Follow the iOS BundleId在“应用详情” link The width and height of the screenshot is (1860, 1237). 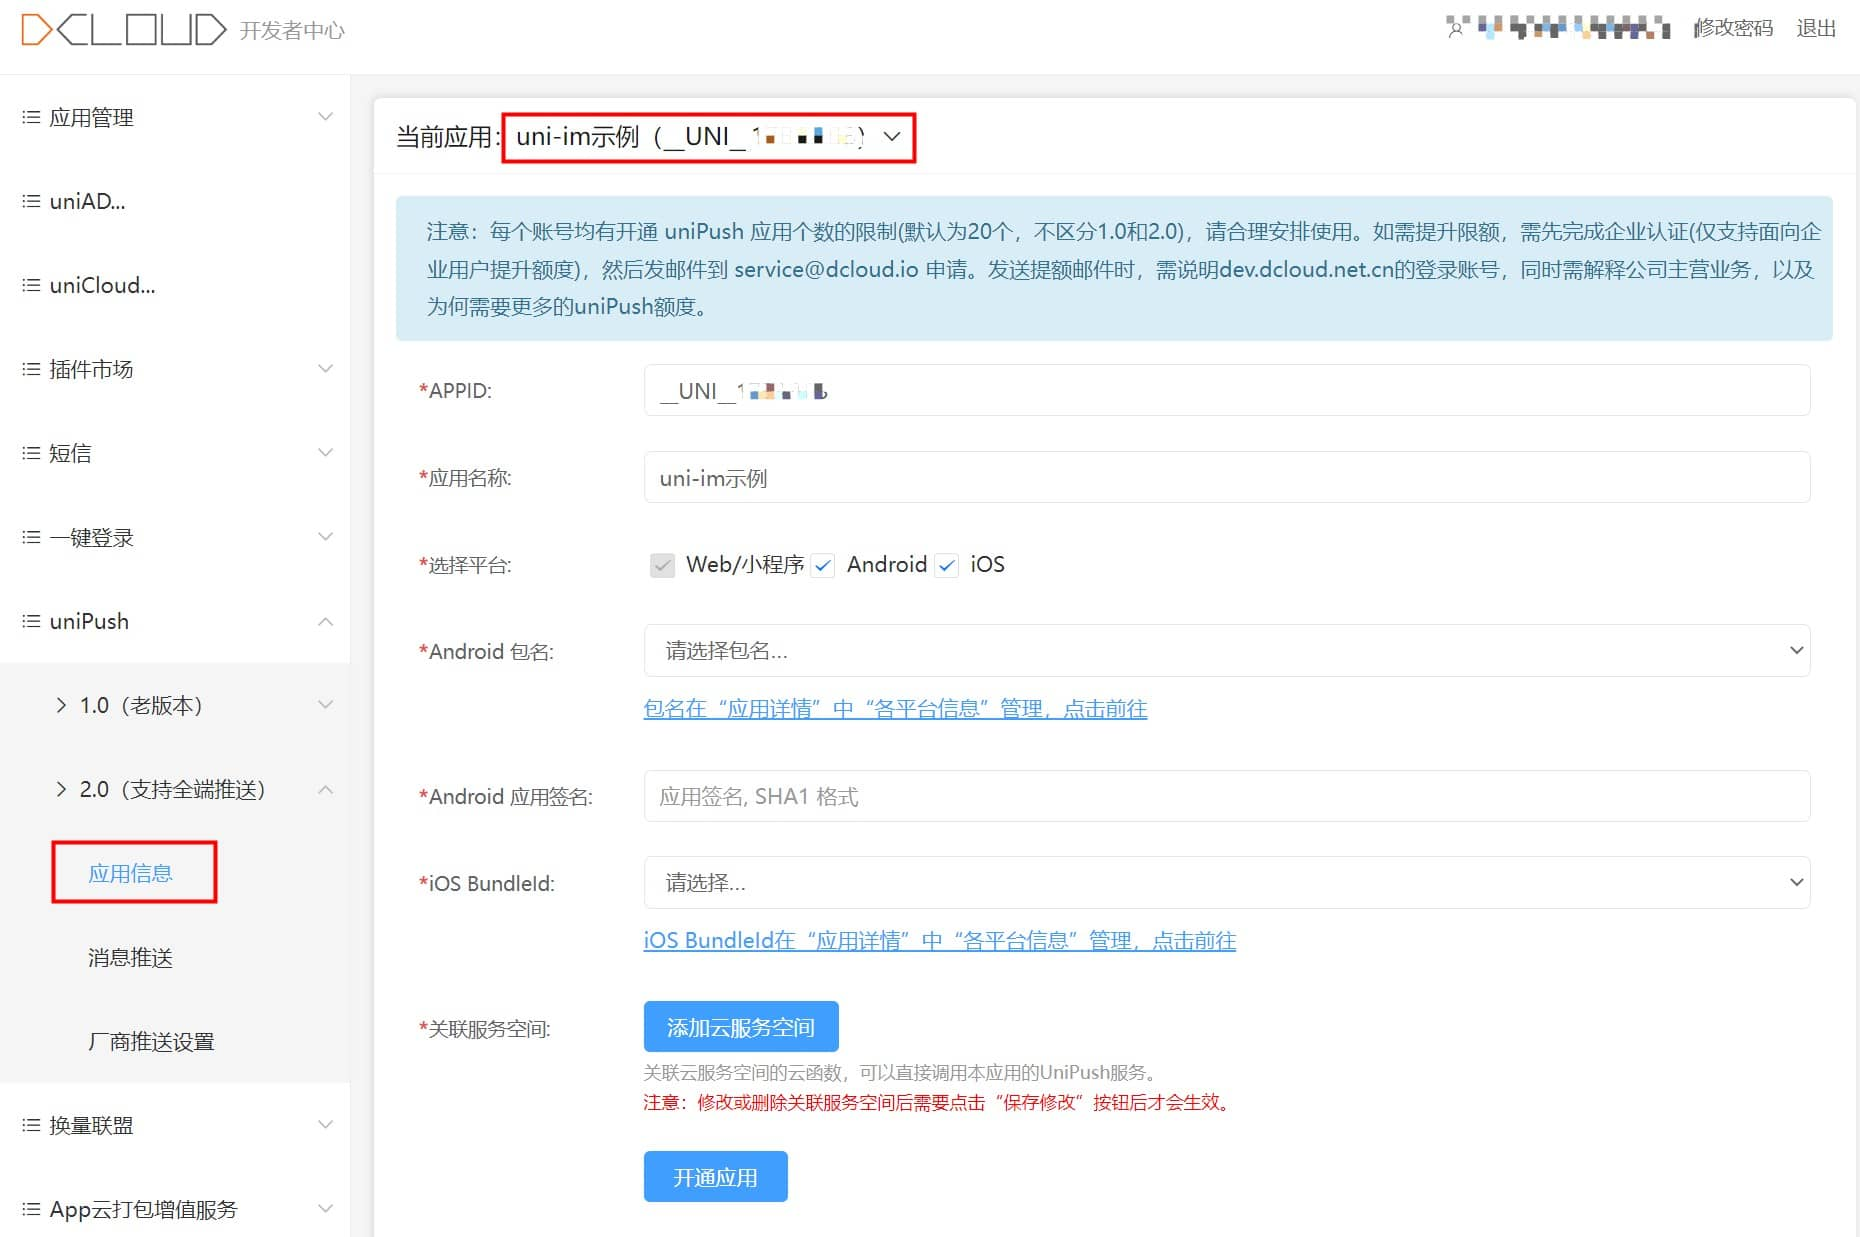[939, 941]
